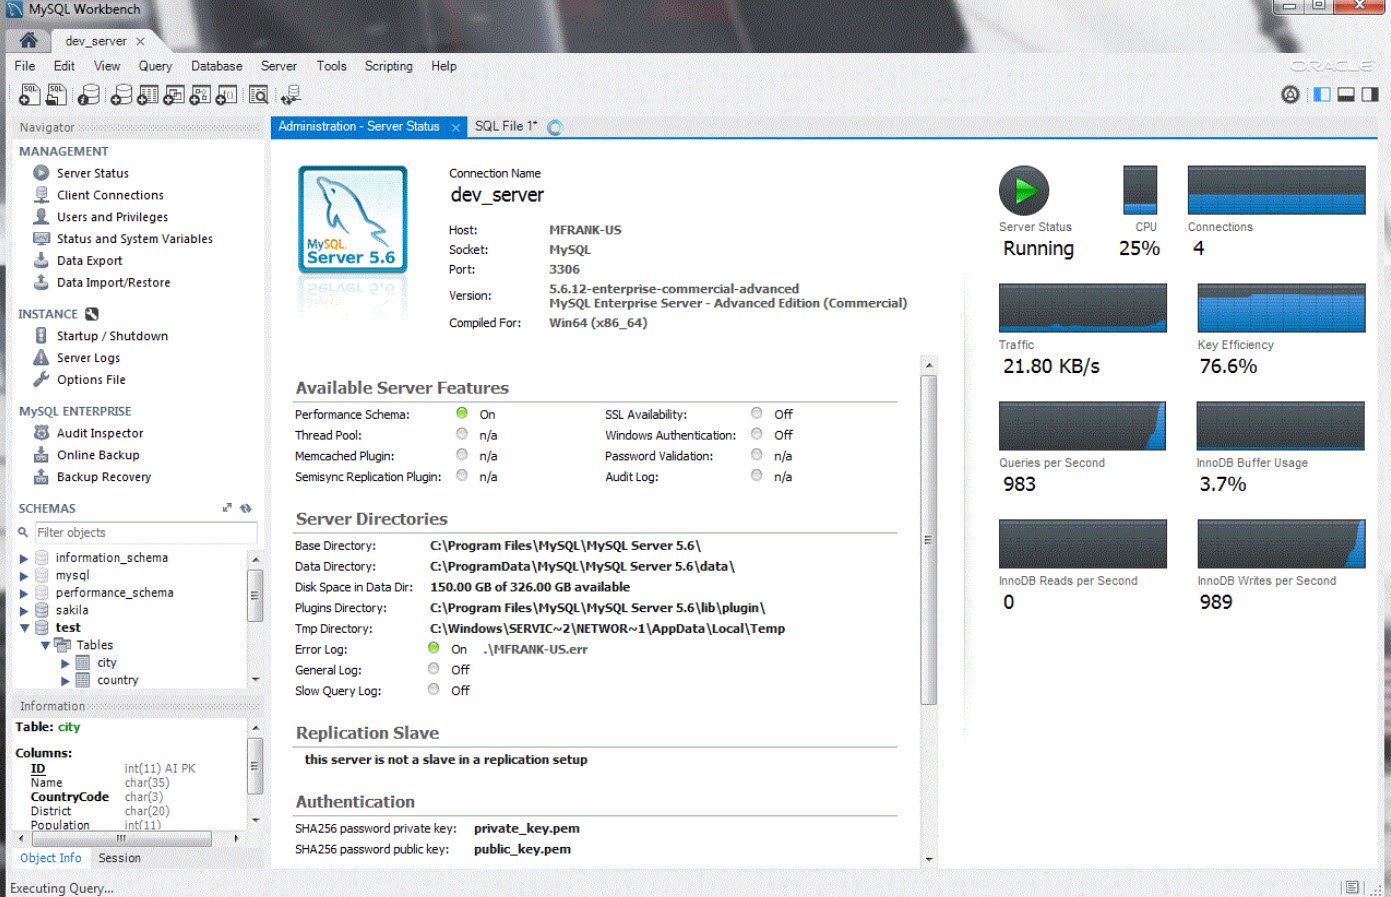Create a new SQL tab for executing queries

(27, 93)
